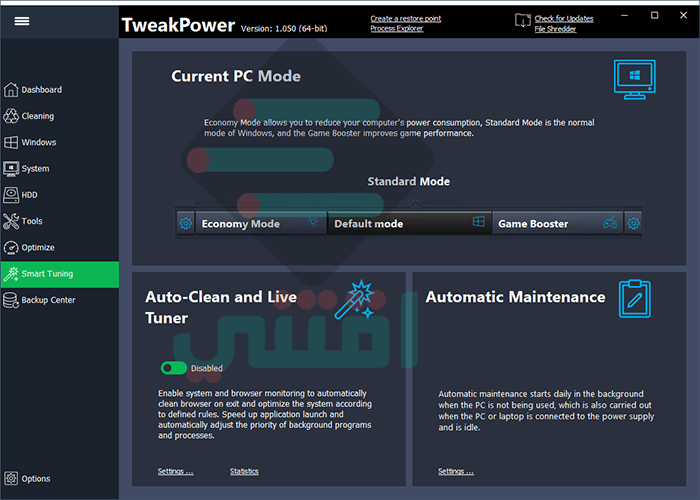700x500 pixels.
Task: Open File Shredder link
Action: (x=555, y=29)
